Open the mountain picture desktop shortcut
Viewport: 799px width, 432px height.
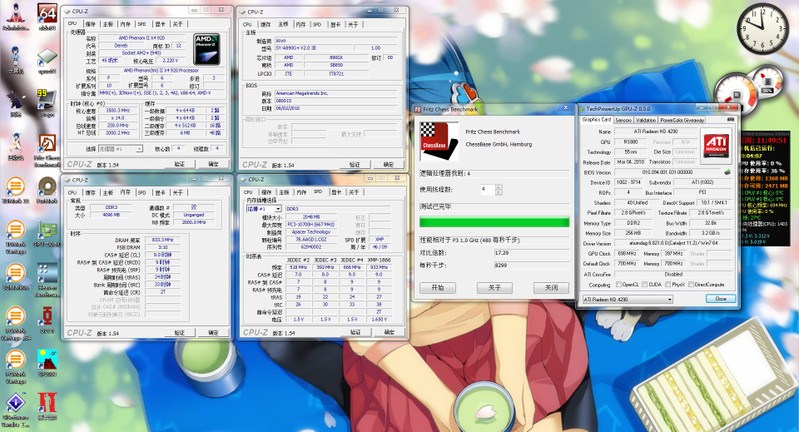tap(47, 360)
